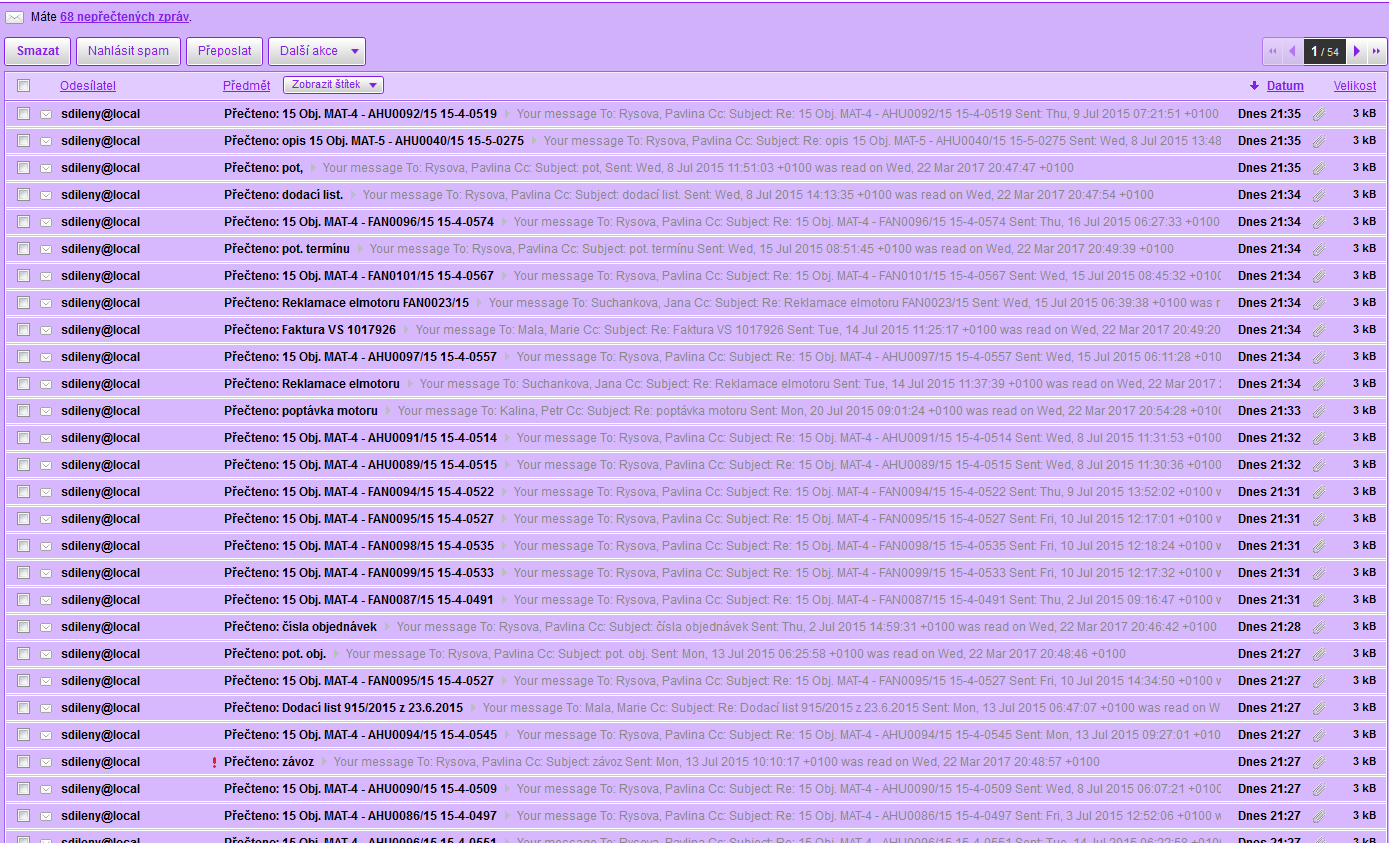Image resolution: width=1389 pixels, height=843 pixels.
Task: Sort the list by Velikost column
Action: coord(1354,86)
